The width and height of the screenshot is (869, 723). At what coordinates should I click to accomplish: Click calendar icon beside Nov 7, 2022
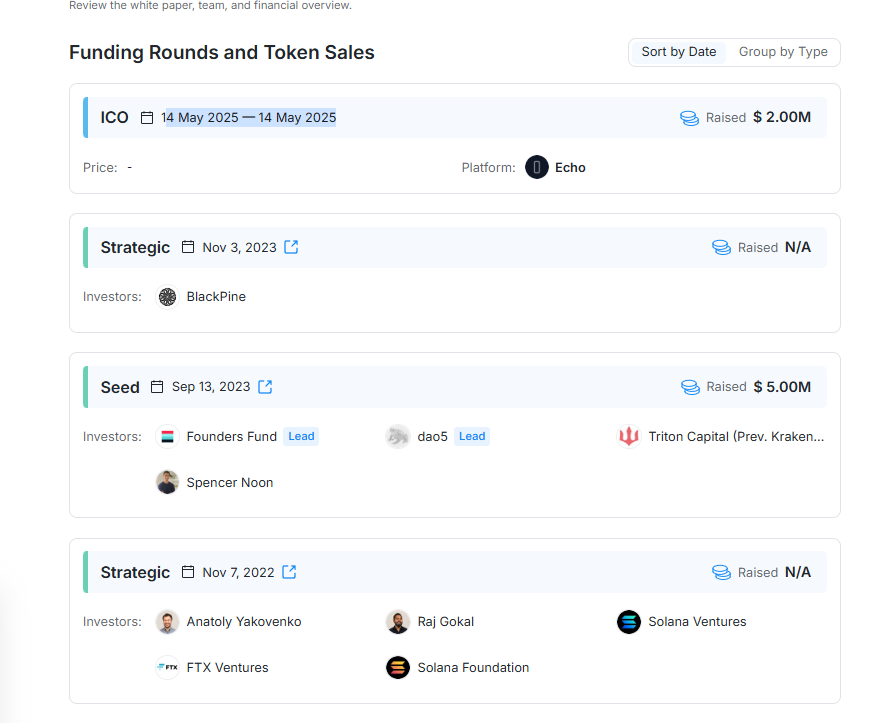188,572
